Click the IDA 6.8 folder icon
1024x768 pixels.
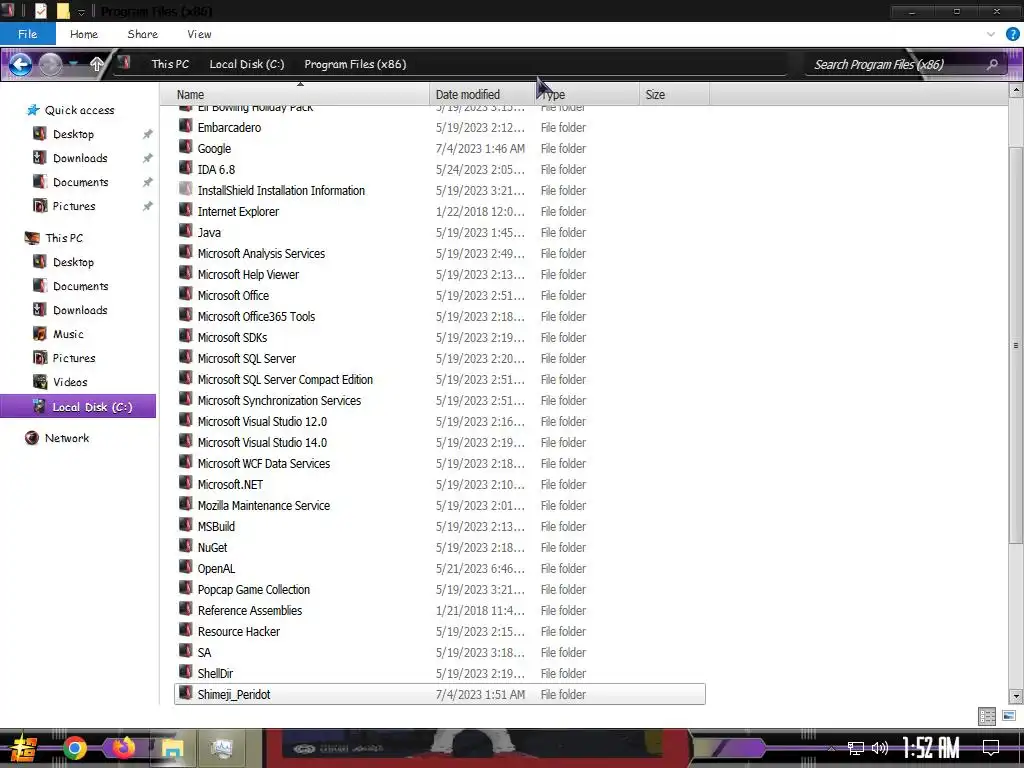185,168
